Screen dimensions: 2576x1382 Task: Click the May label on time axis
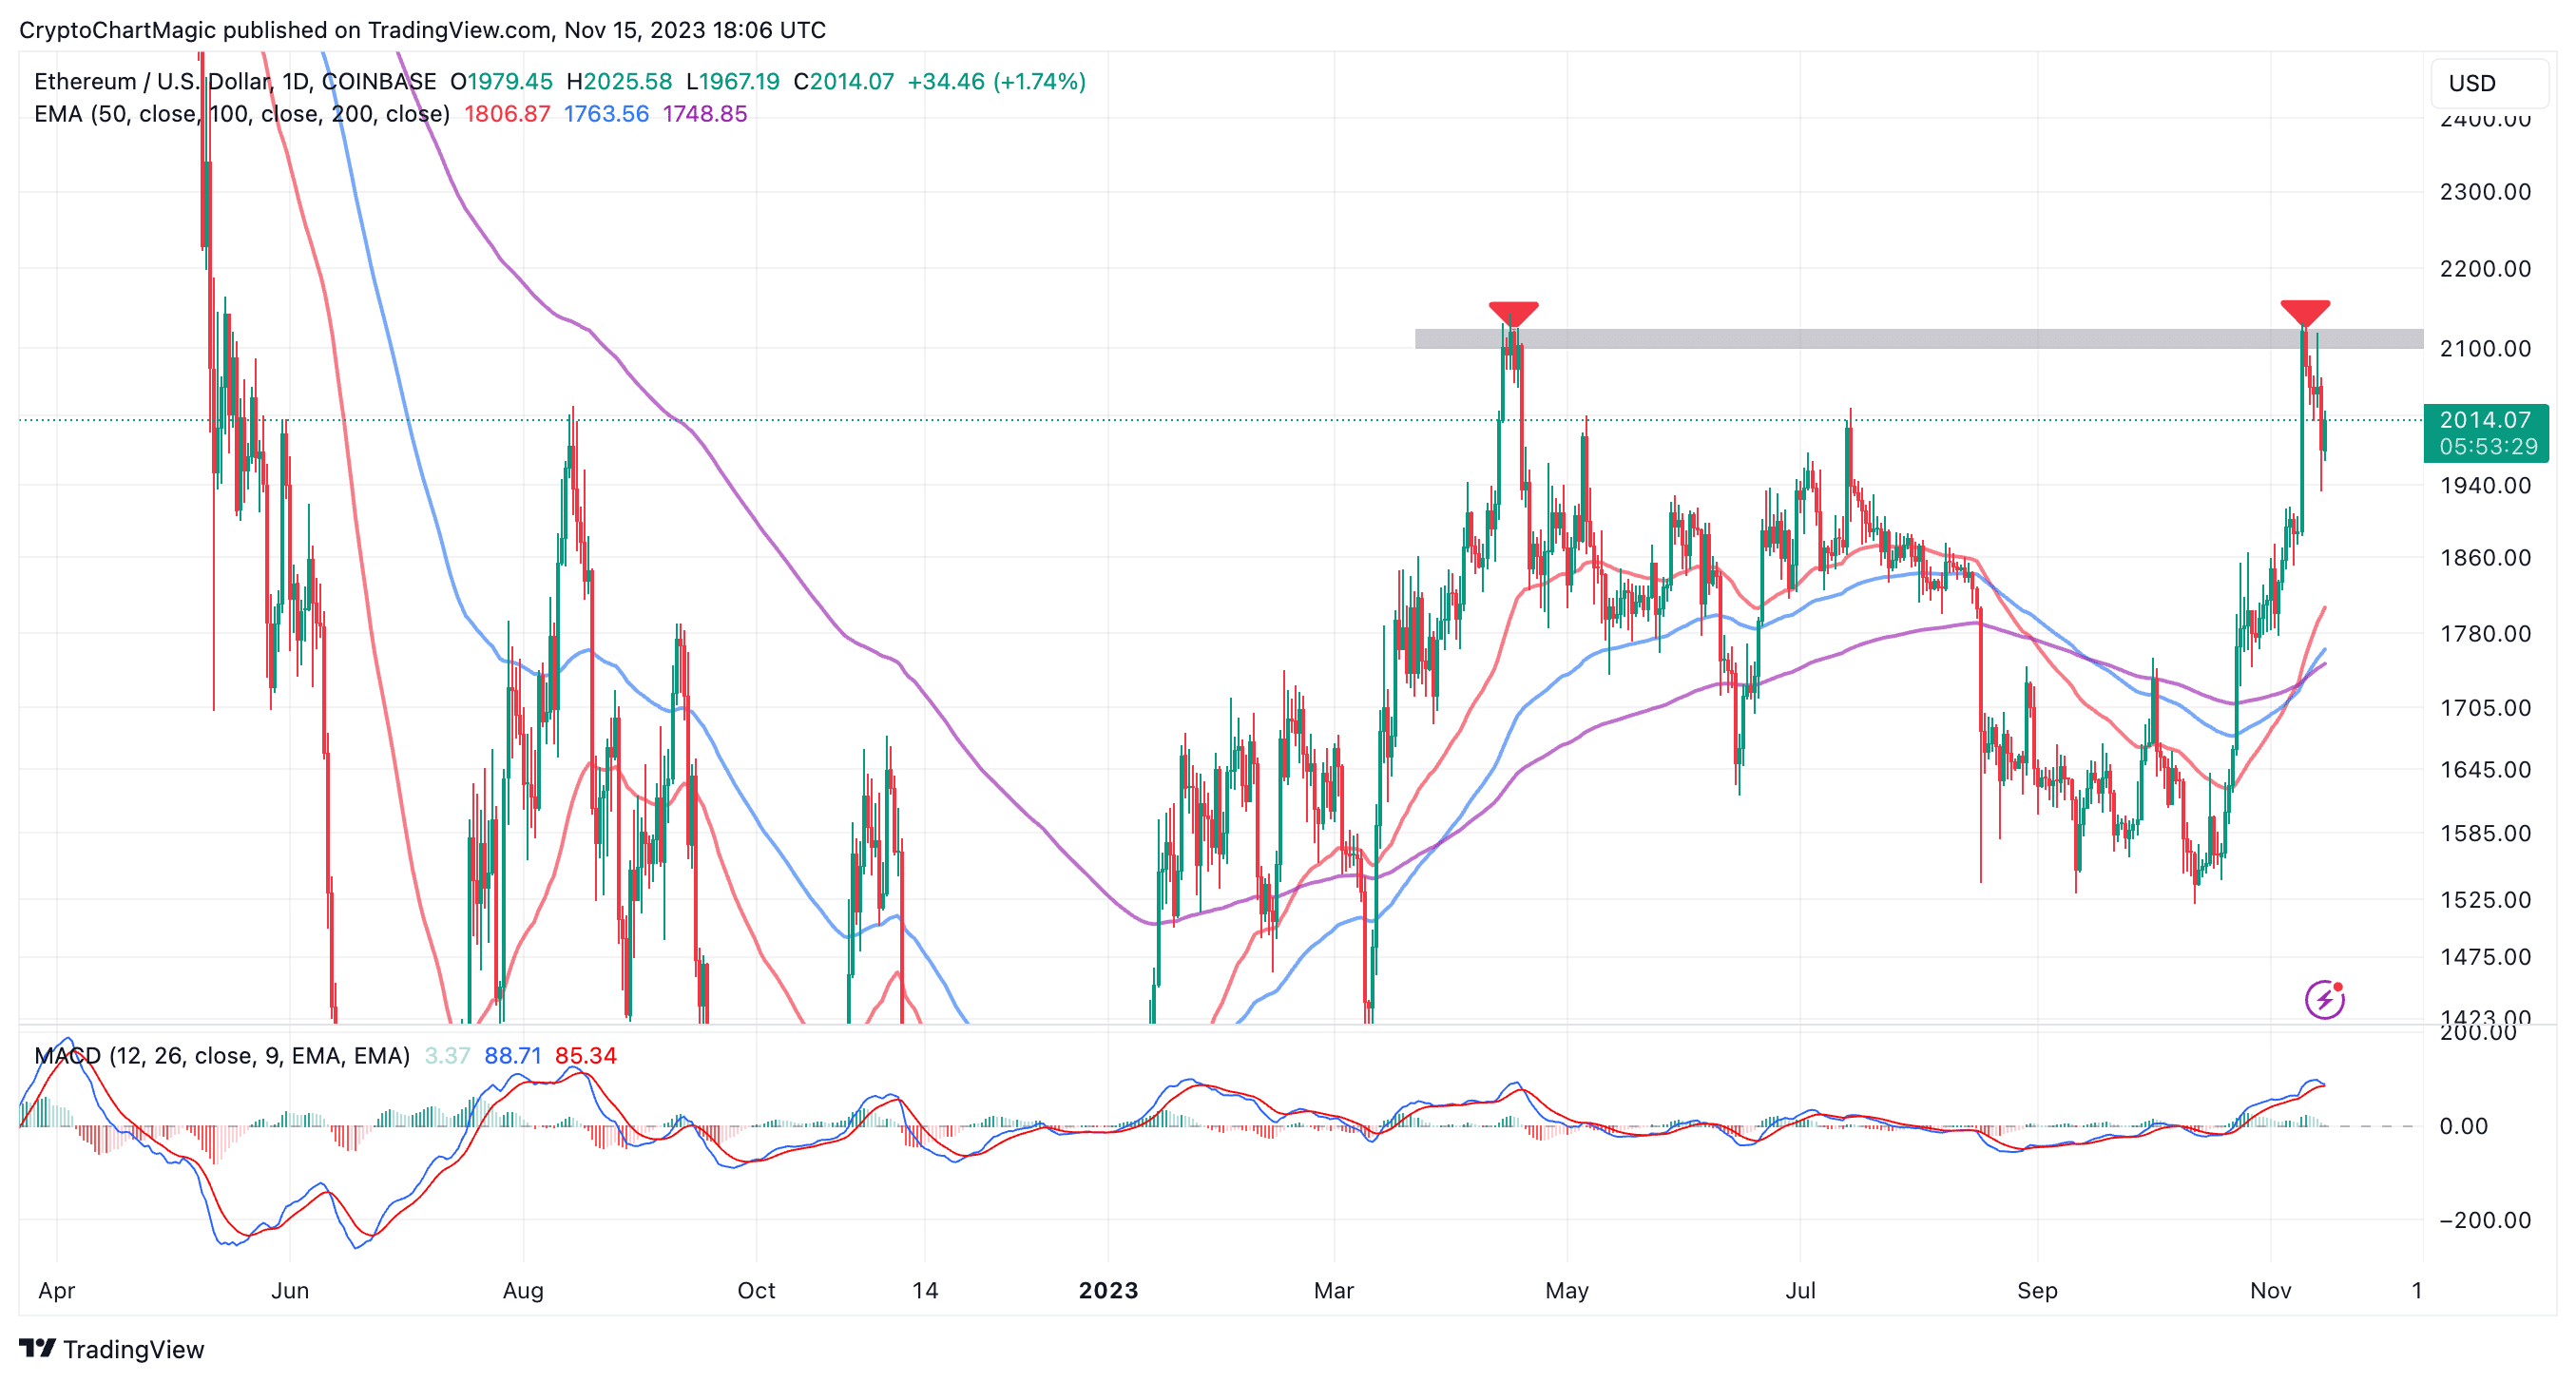tap(1567, 1290)
